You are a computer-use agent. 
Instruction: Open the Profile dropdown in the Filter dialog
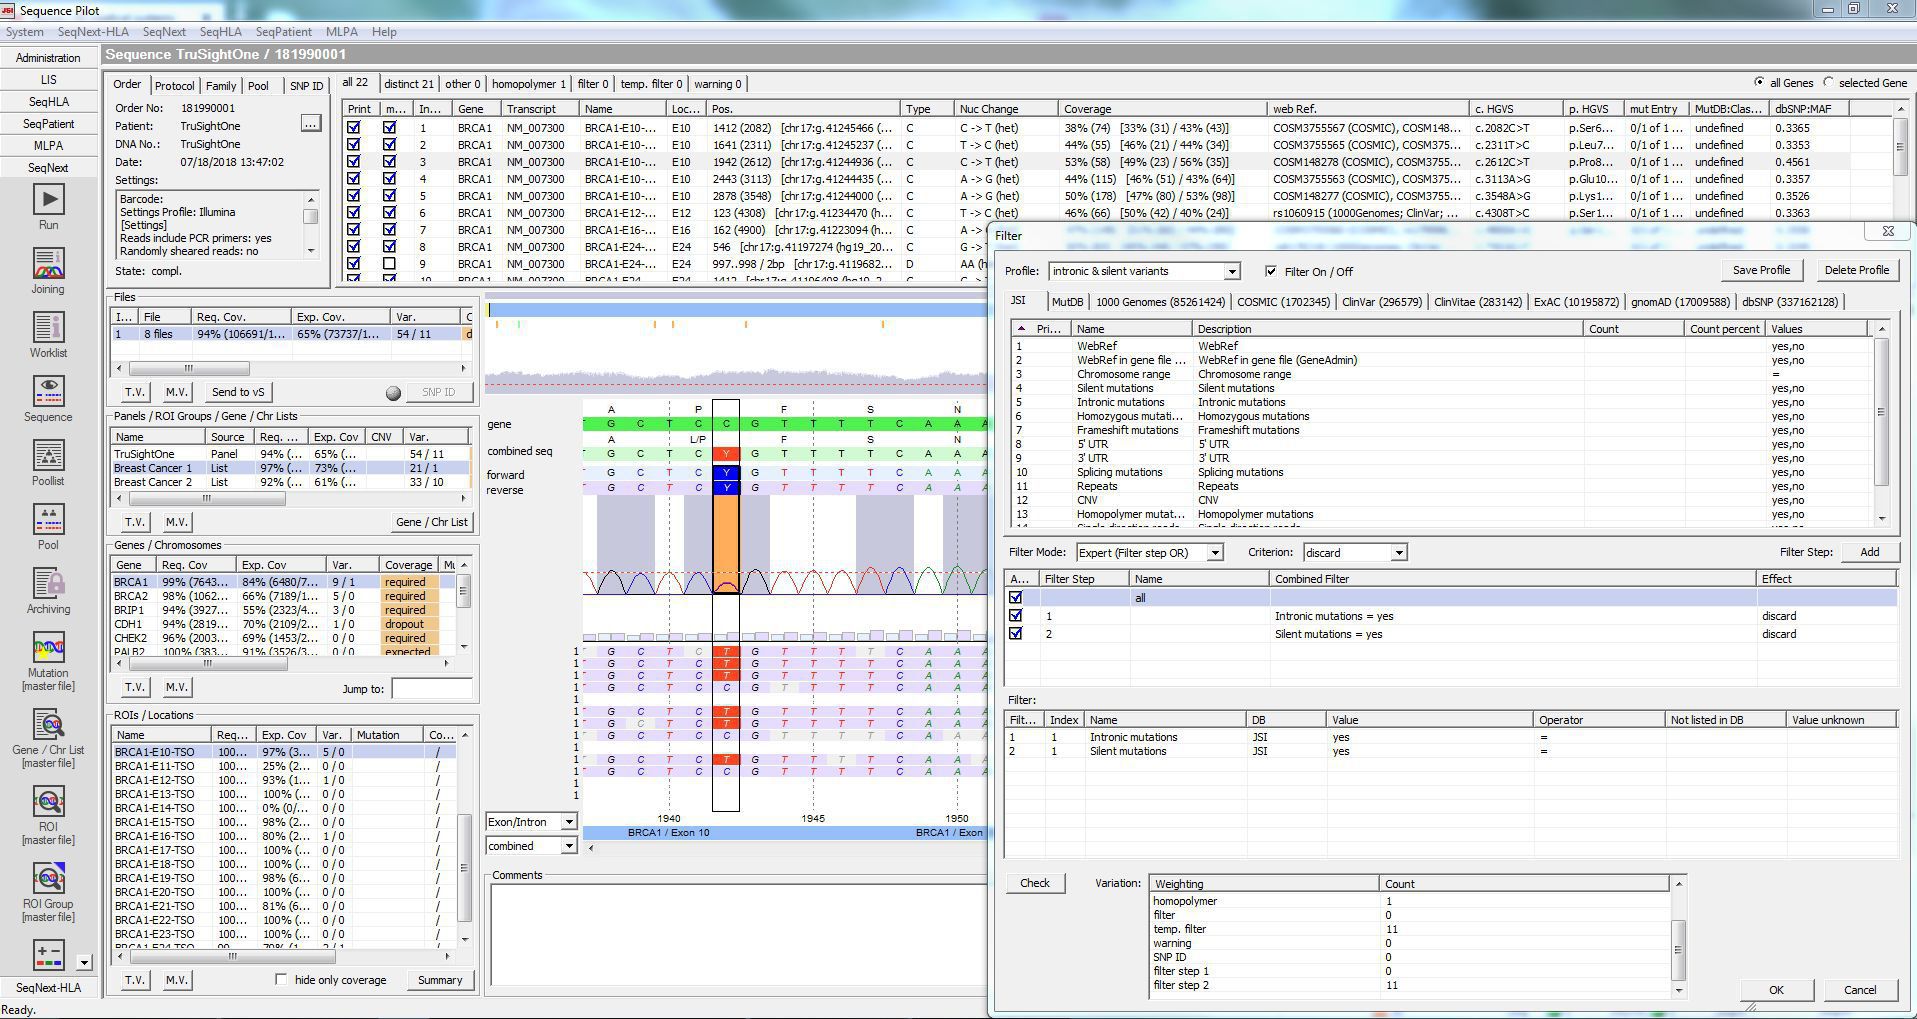(x=1233, y=271)
